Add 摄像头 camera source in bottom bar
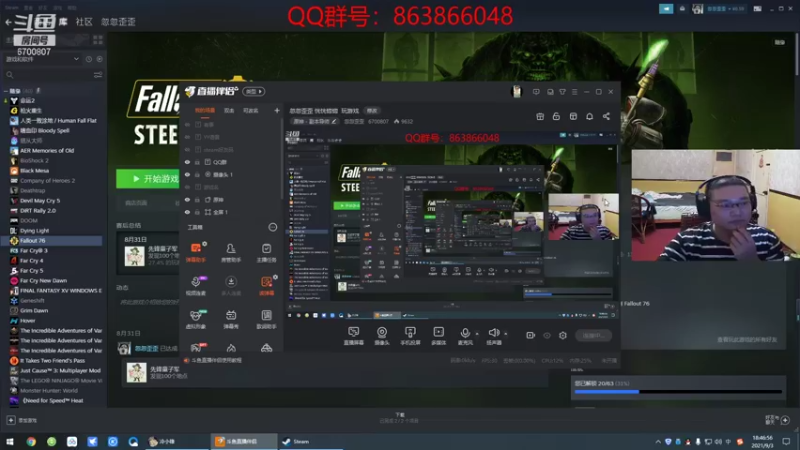Screen dimensions: 800x450 point(382,335)
